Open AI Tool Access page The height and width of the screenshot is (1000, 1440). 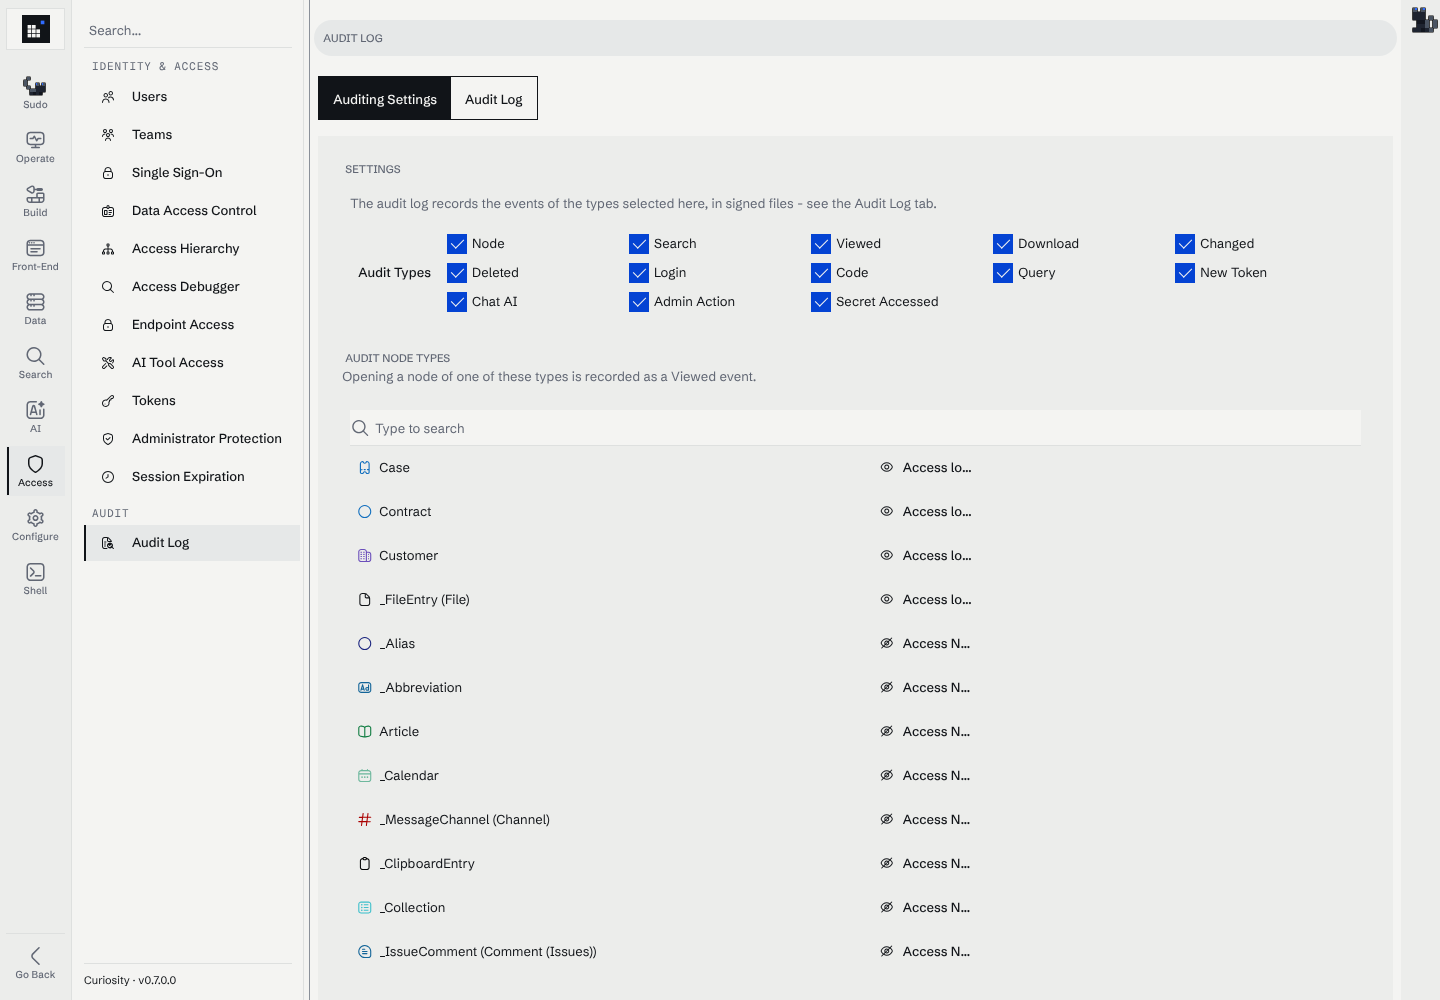[x=192, y=363]
